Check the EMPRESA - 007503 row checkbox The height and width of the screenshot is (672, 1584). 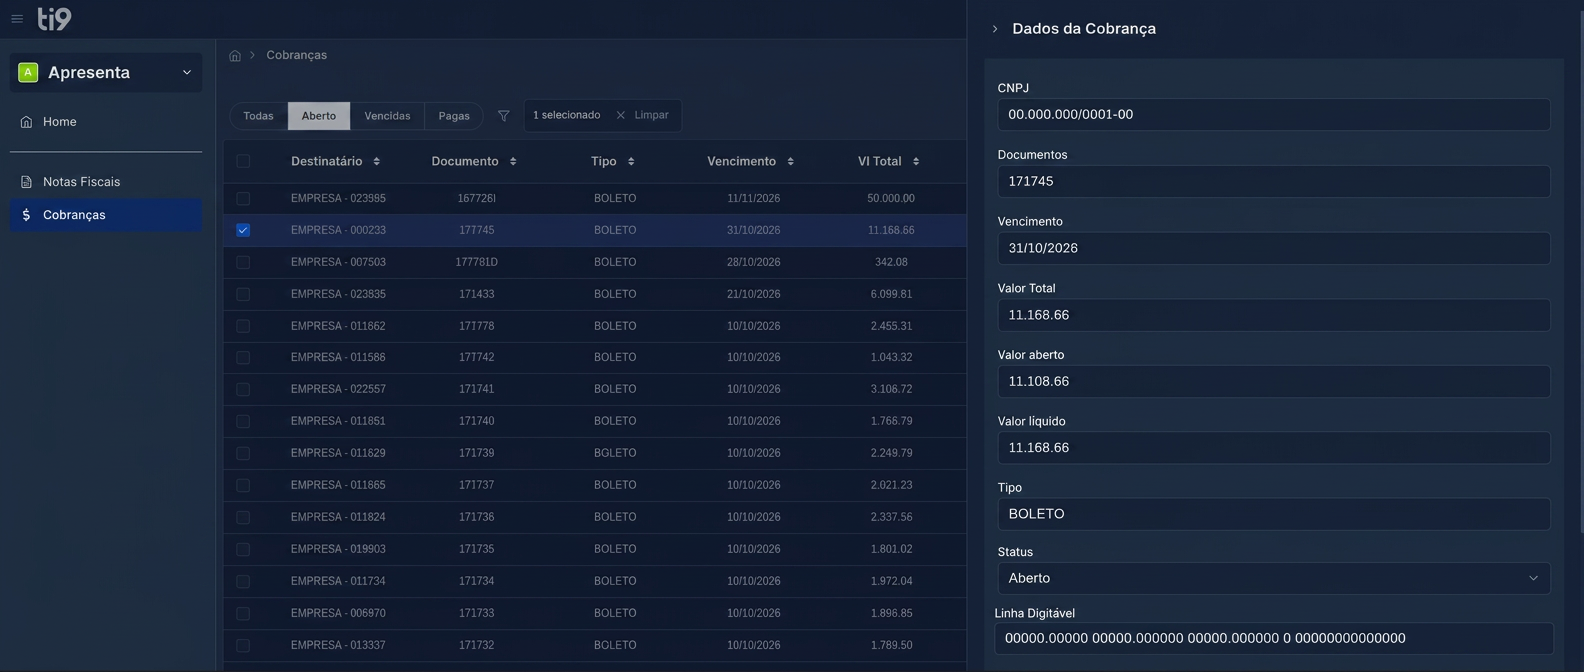[x=243, y=262]
